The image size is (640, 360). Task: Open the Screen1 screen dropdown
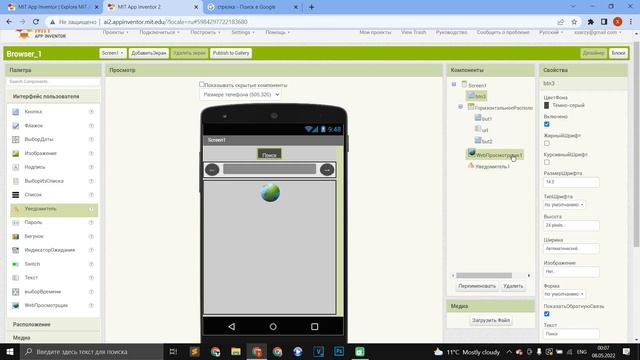(113, 53)
